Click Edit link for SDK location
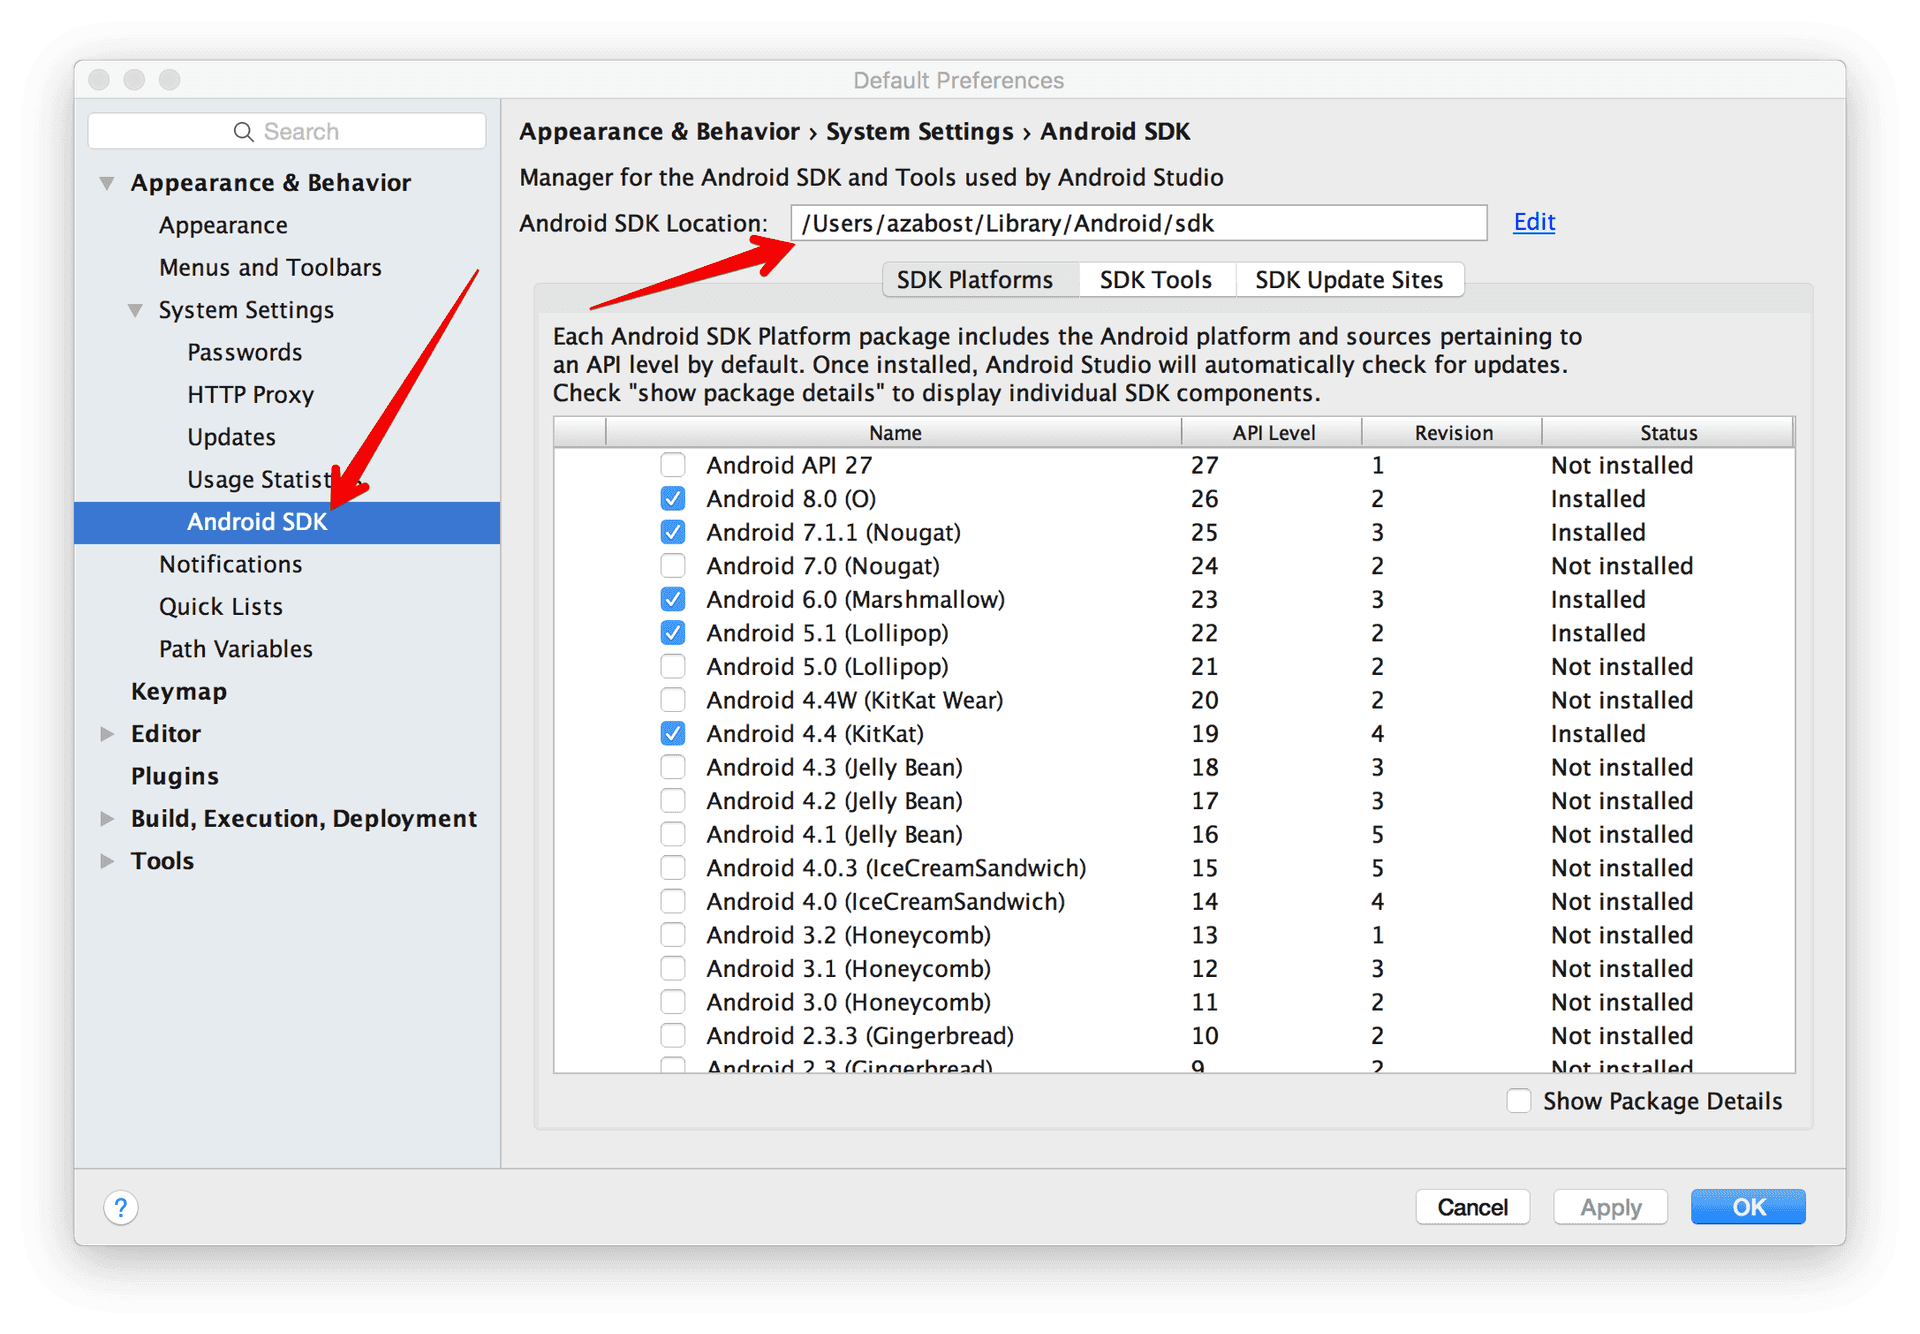 coord(1533,222)
